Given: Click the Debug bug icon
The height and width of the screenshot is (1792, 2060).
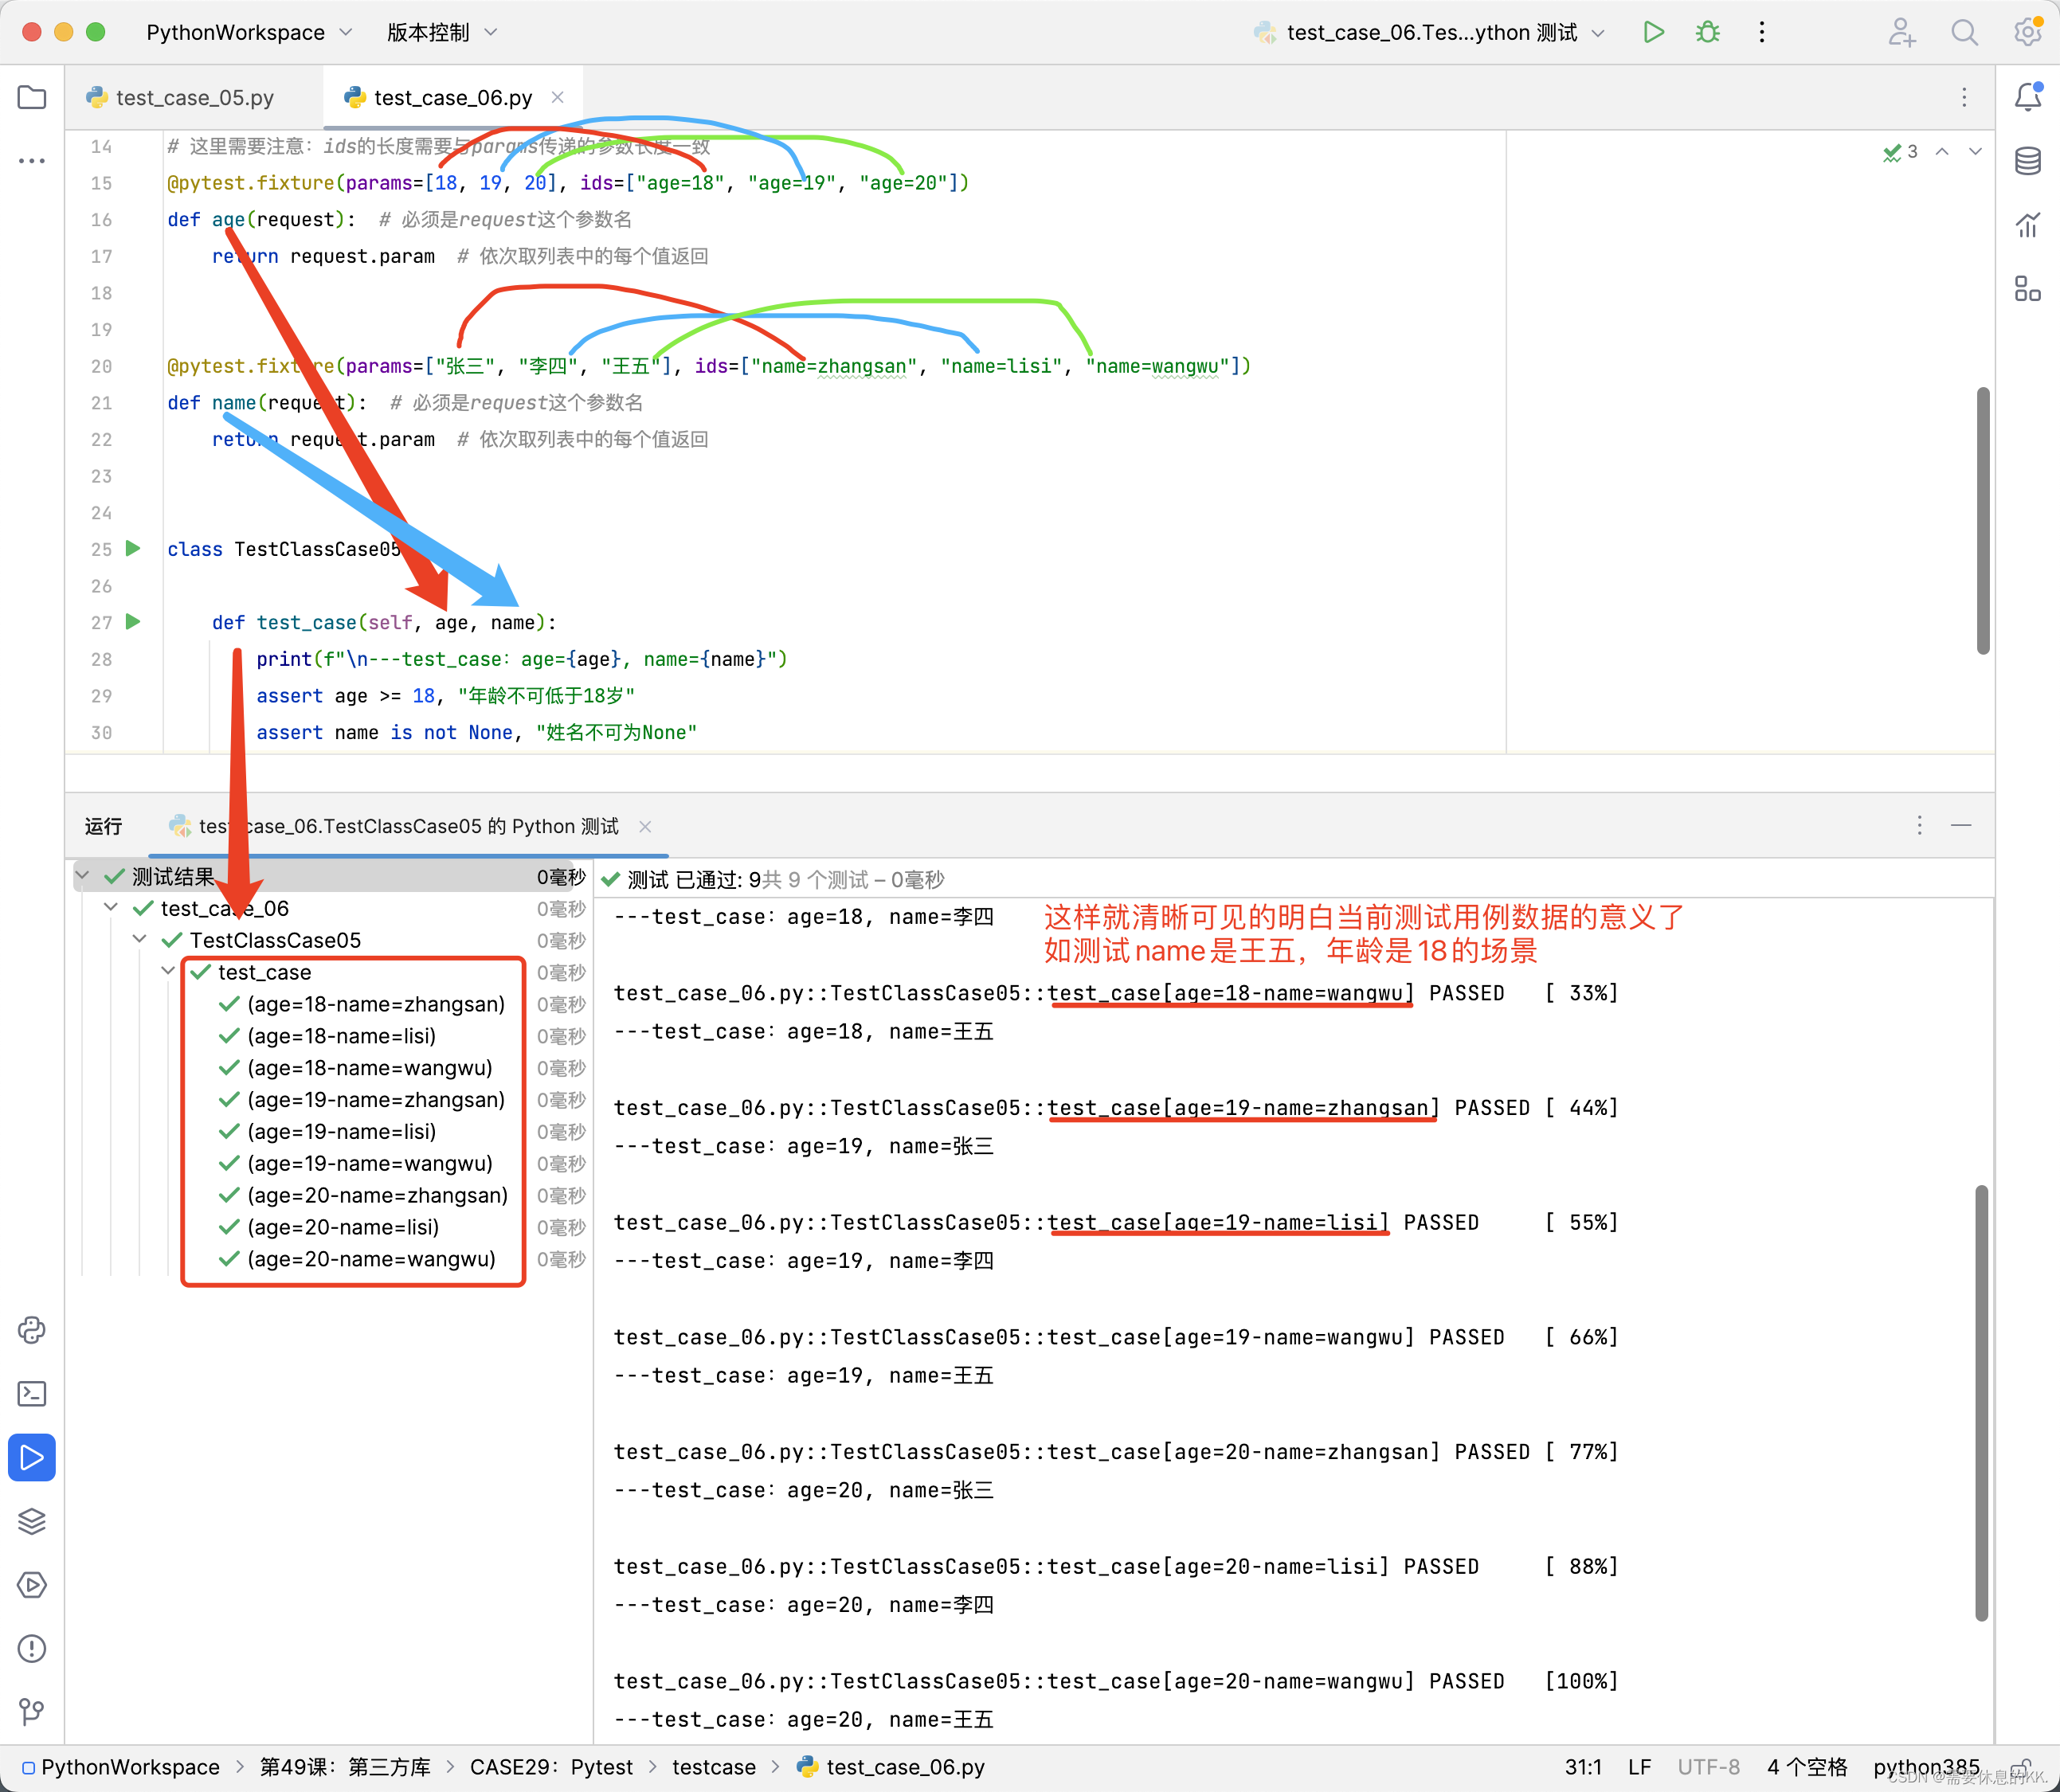Looking at the screenshot, I should point(1707,32).
